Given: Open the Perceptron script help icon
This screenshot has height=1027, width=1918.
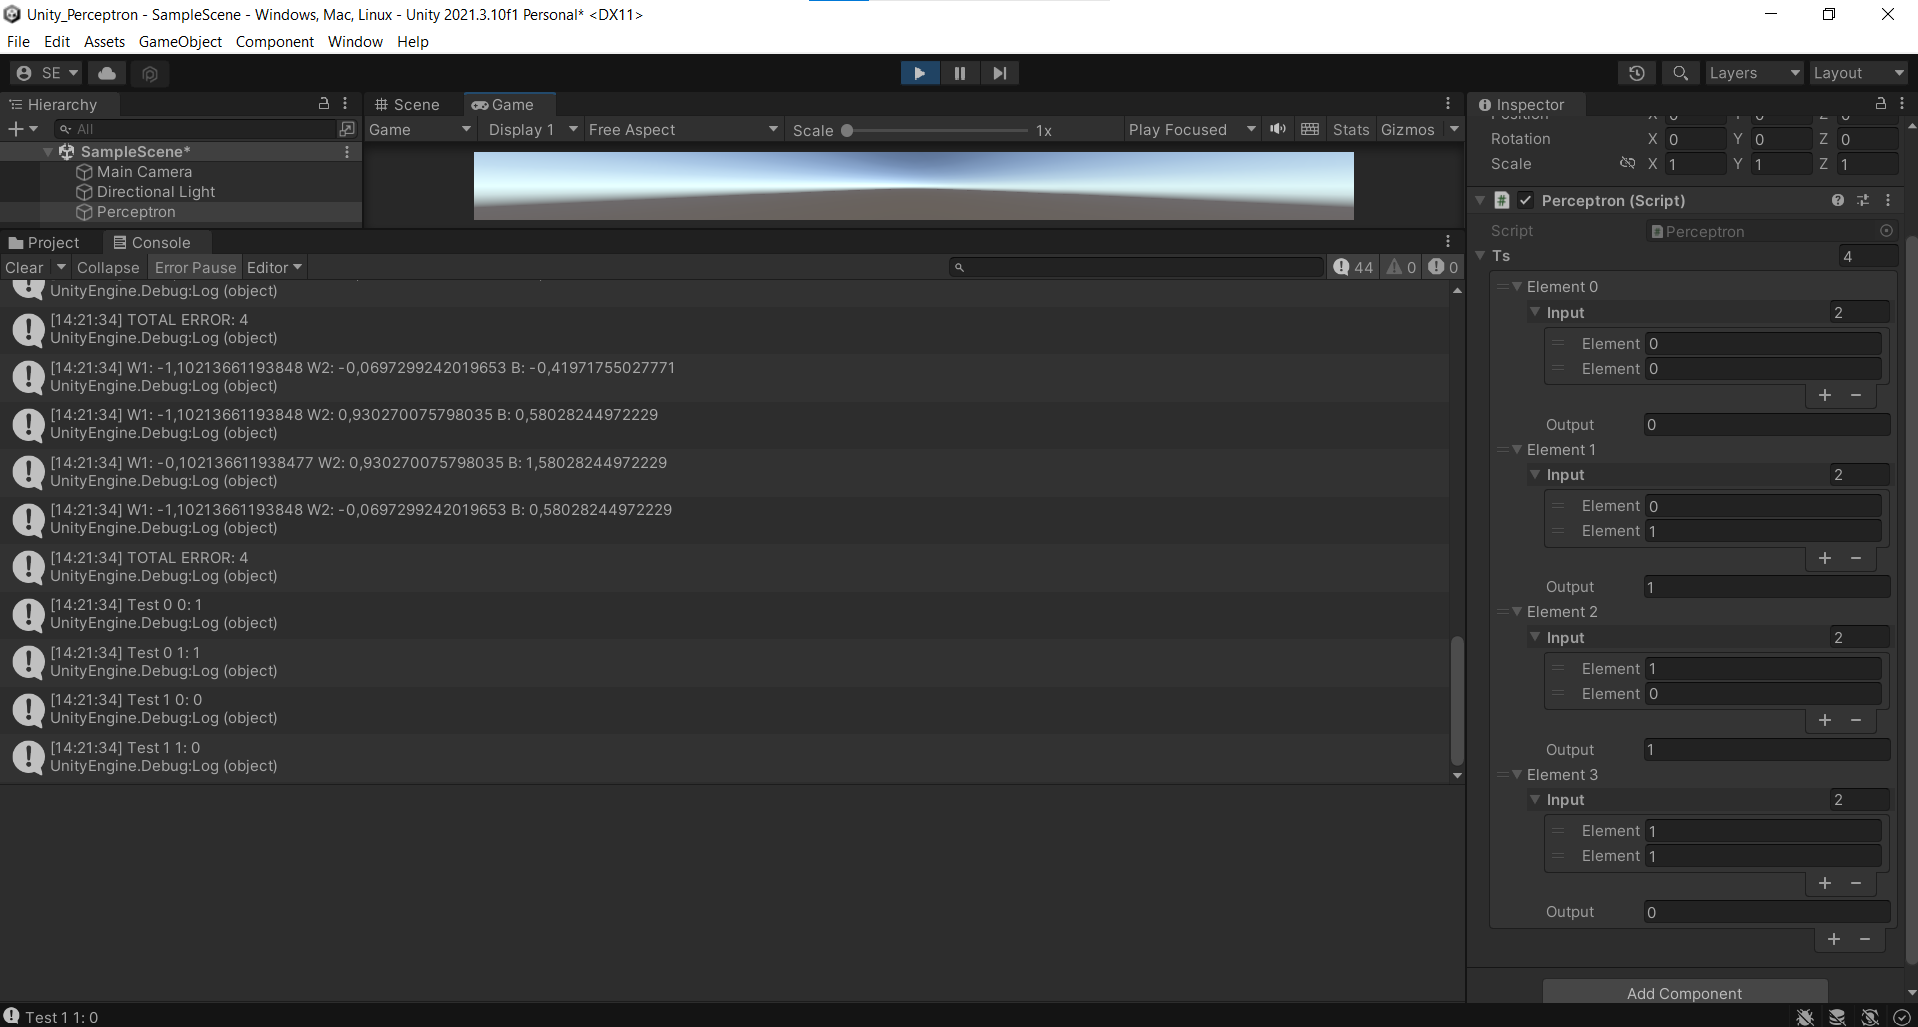Looking at the screenshot, I should point(1837,200).
